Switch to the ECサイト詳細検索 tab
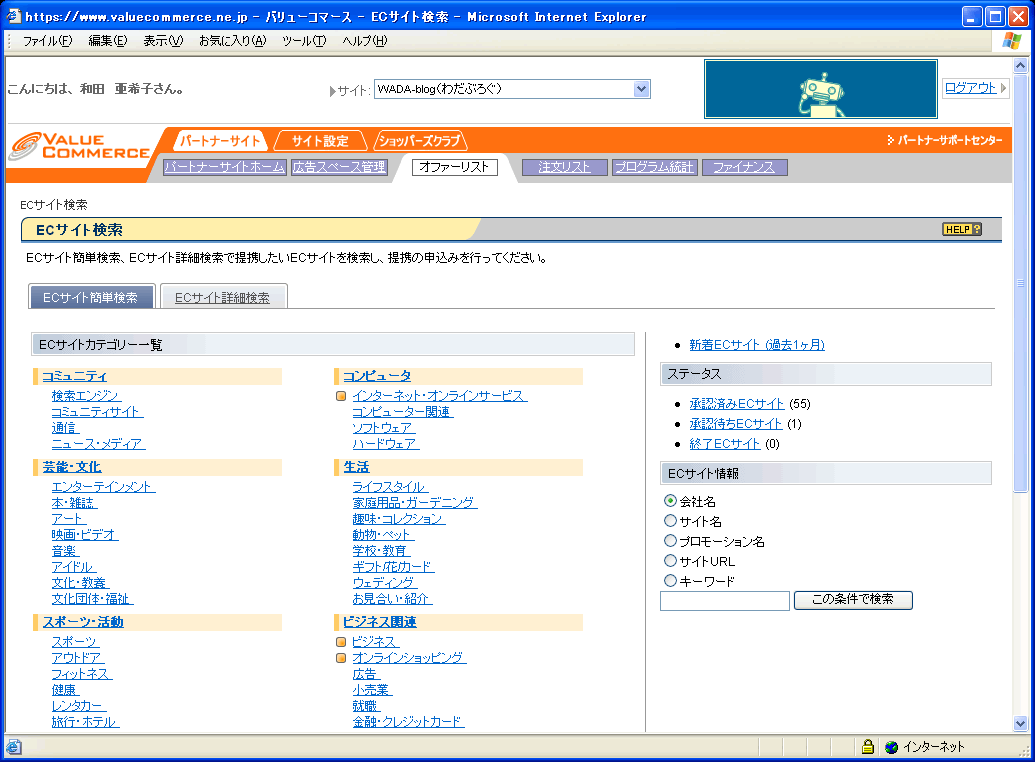Viewport: 1035px width, 762px height. (222, 297)
